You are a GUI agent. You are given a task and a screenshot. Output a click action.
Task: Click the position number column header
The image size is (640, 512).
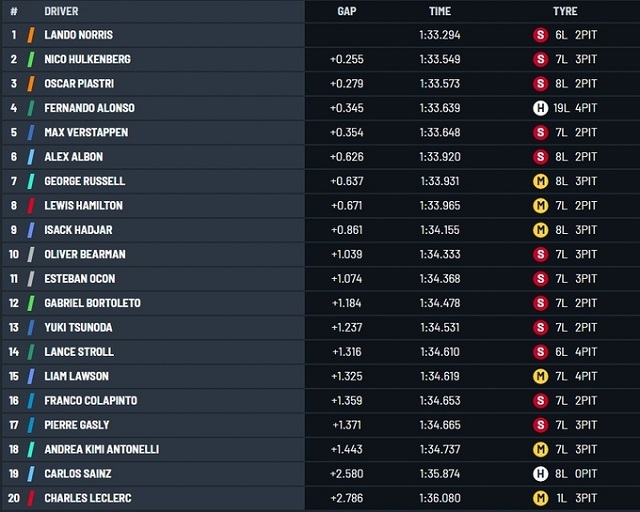[x=14, y=11]
